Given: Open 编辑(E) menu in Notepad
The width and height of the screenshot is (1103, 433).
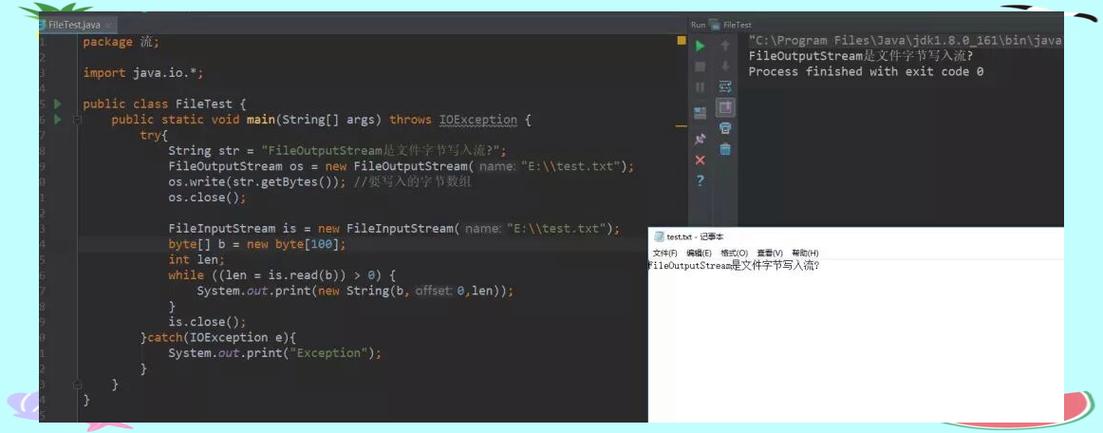Looking at the screenshot, I should point(699,253).
